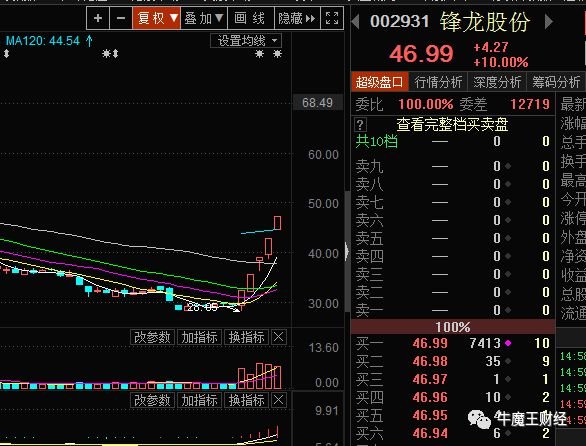Click the latest candlestick on chart
586x446 pixels.
point(277,223)
